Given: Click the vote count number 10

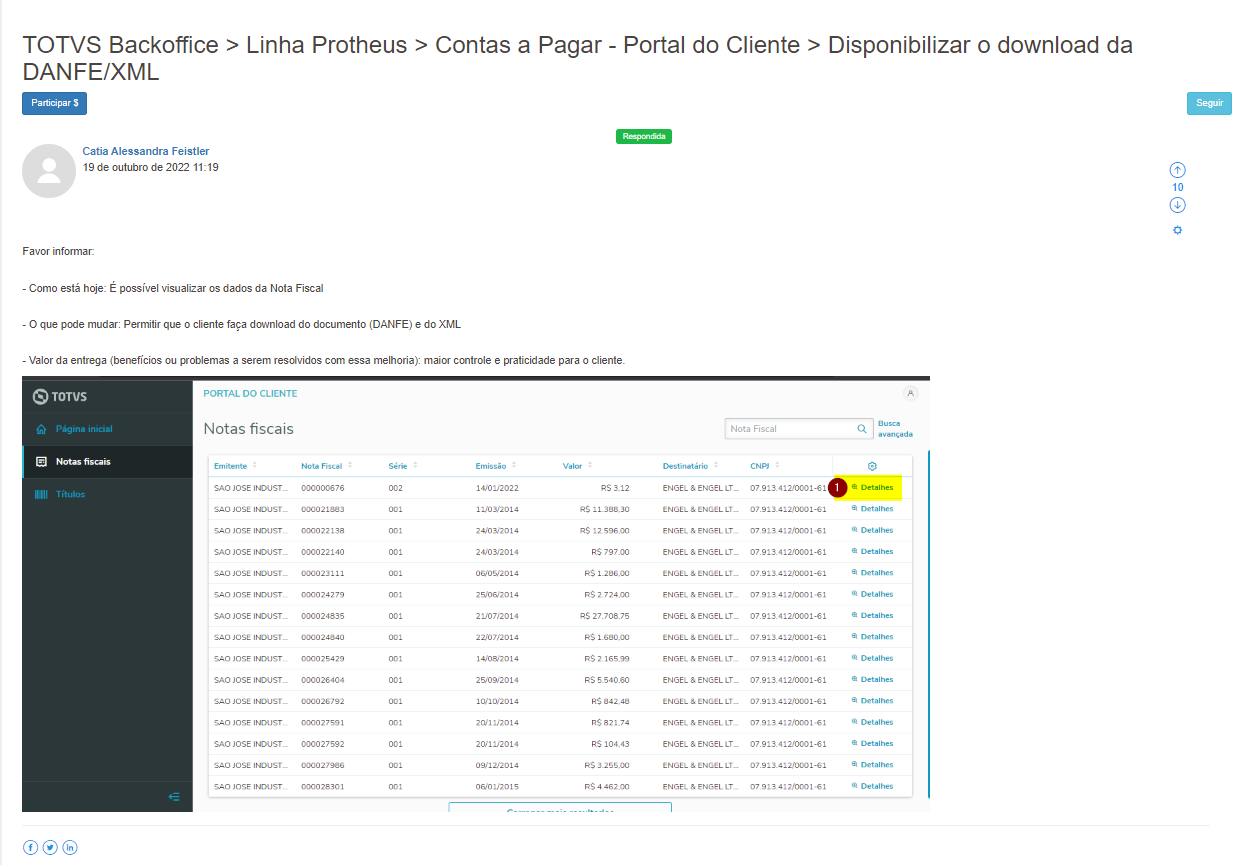Looking at the screenshot, I should pos(1177,187).
